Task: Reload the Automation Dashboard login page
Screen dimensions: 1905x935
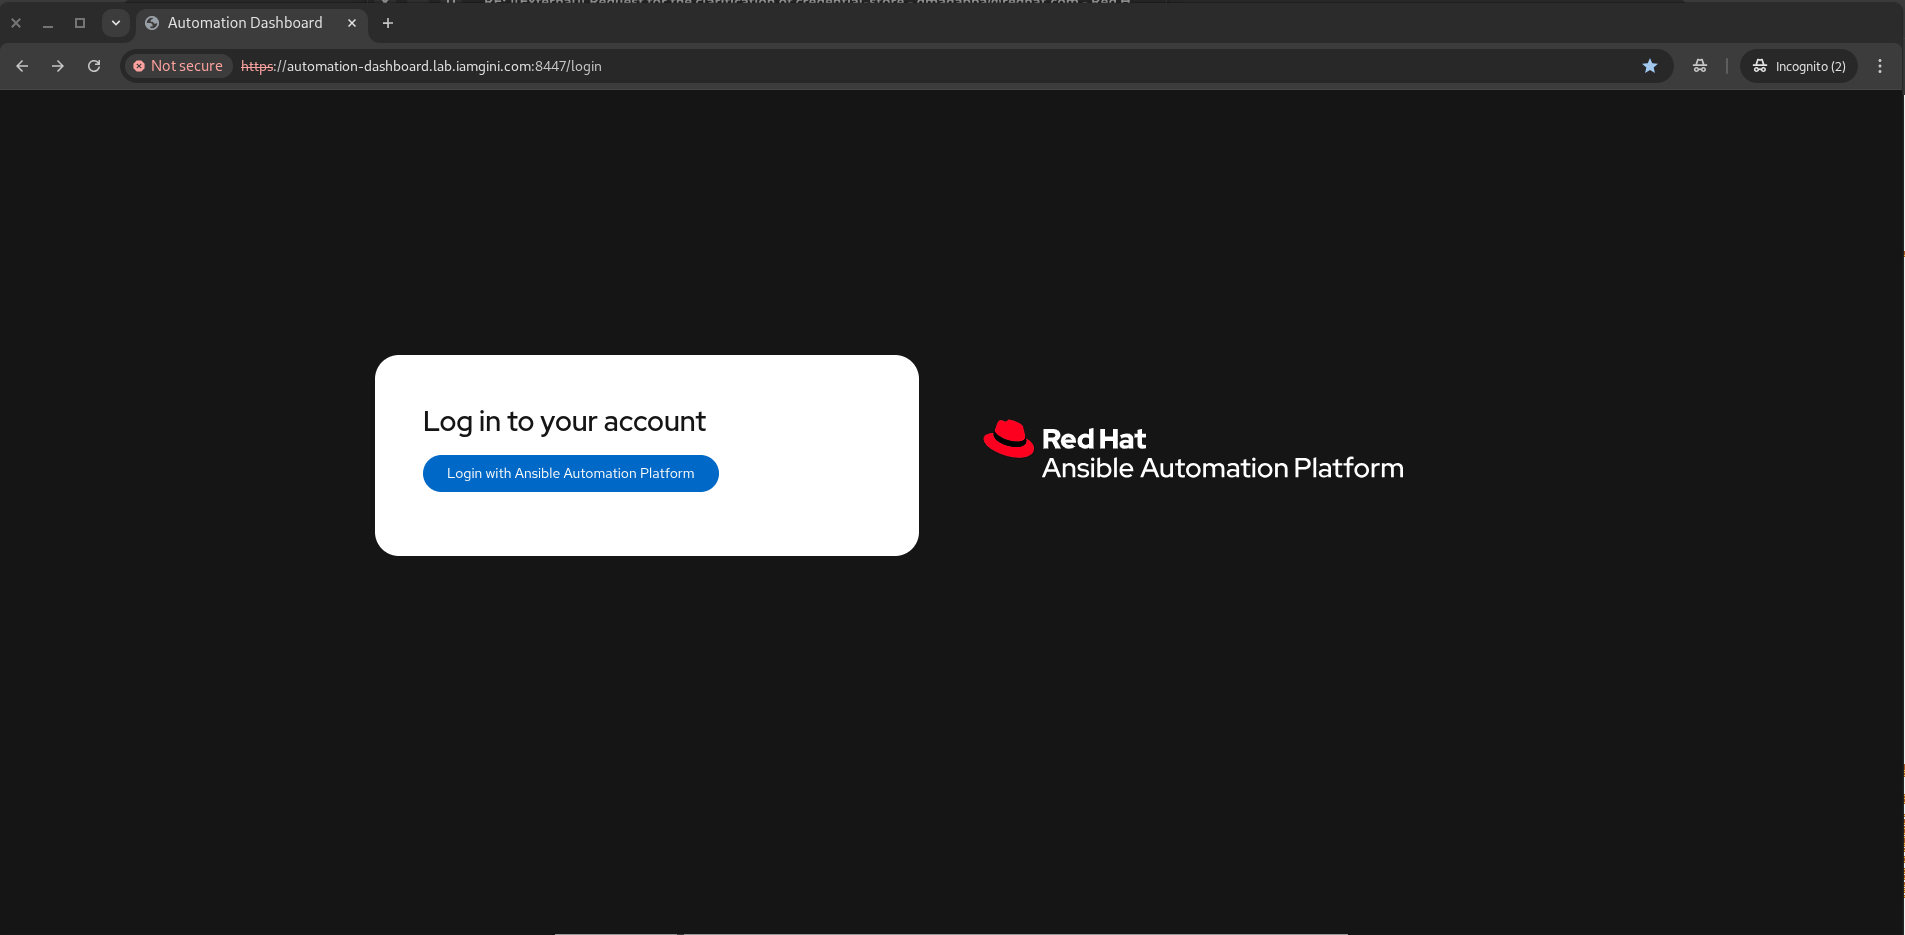Action: [94, 66]
